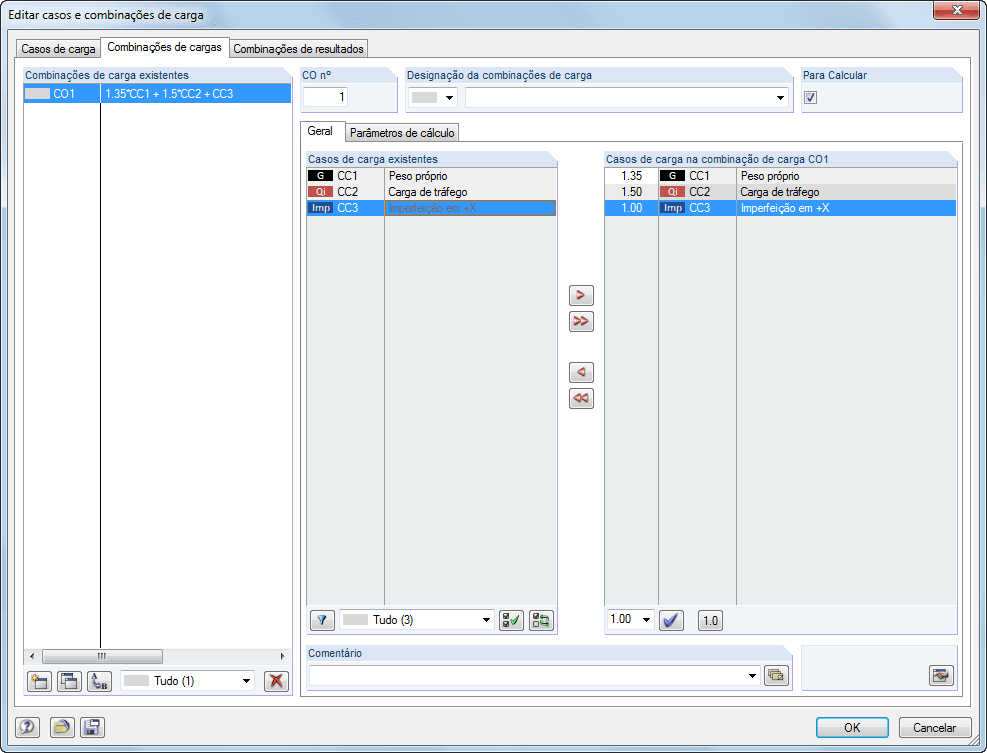Click save diskette icon at bottom
The width and height of the screenshot is (987, 753).
click(x=93, y=727)
